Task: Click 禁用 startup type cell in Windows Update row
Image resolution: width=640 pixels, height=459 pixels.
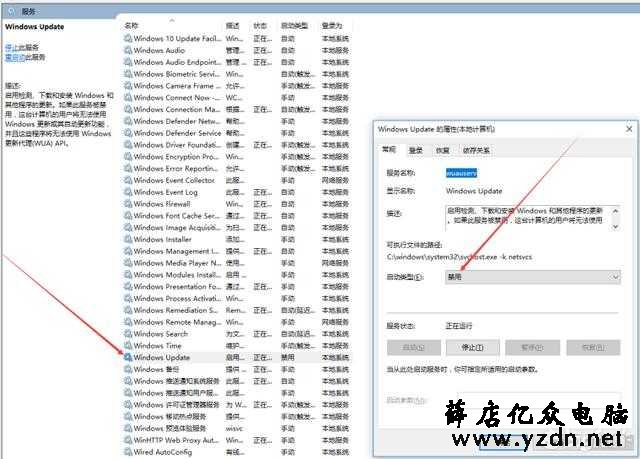Action: 287,357
